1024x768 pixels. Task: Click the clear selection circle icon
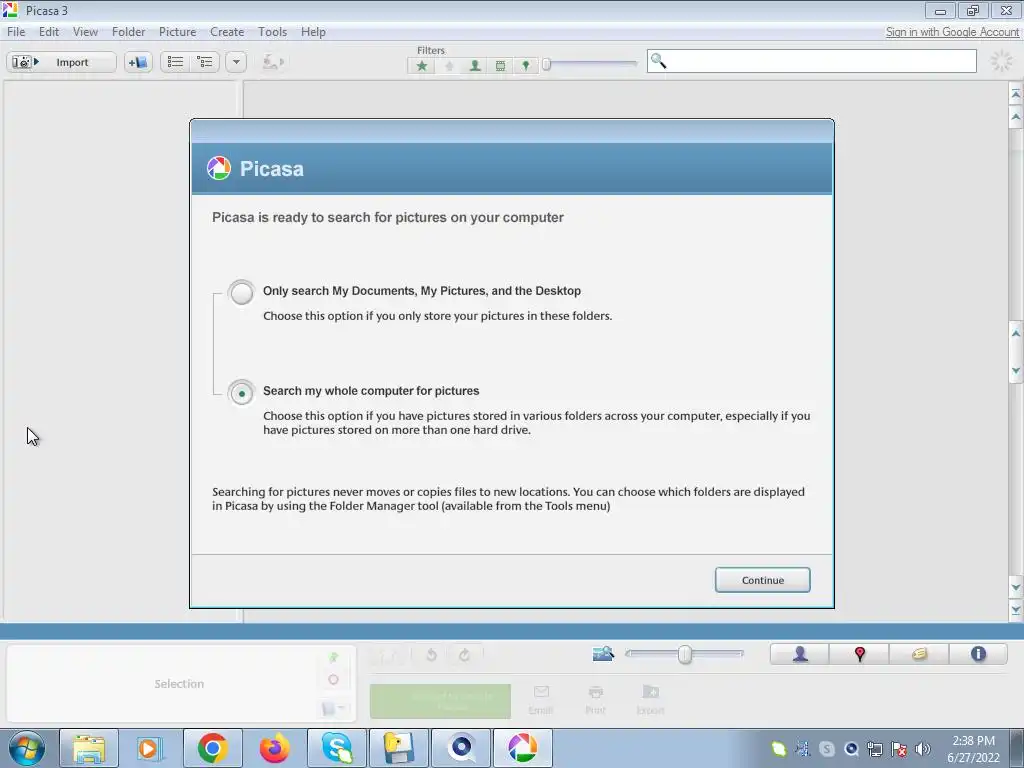click(x=333, y=680)
